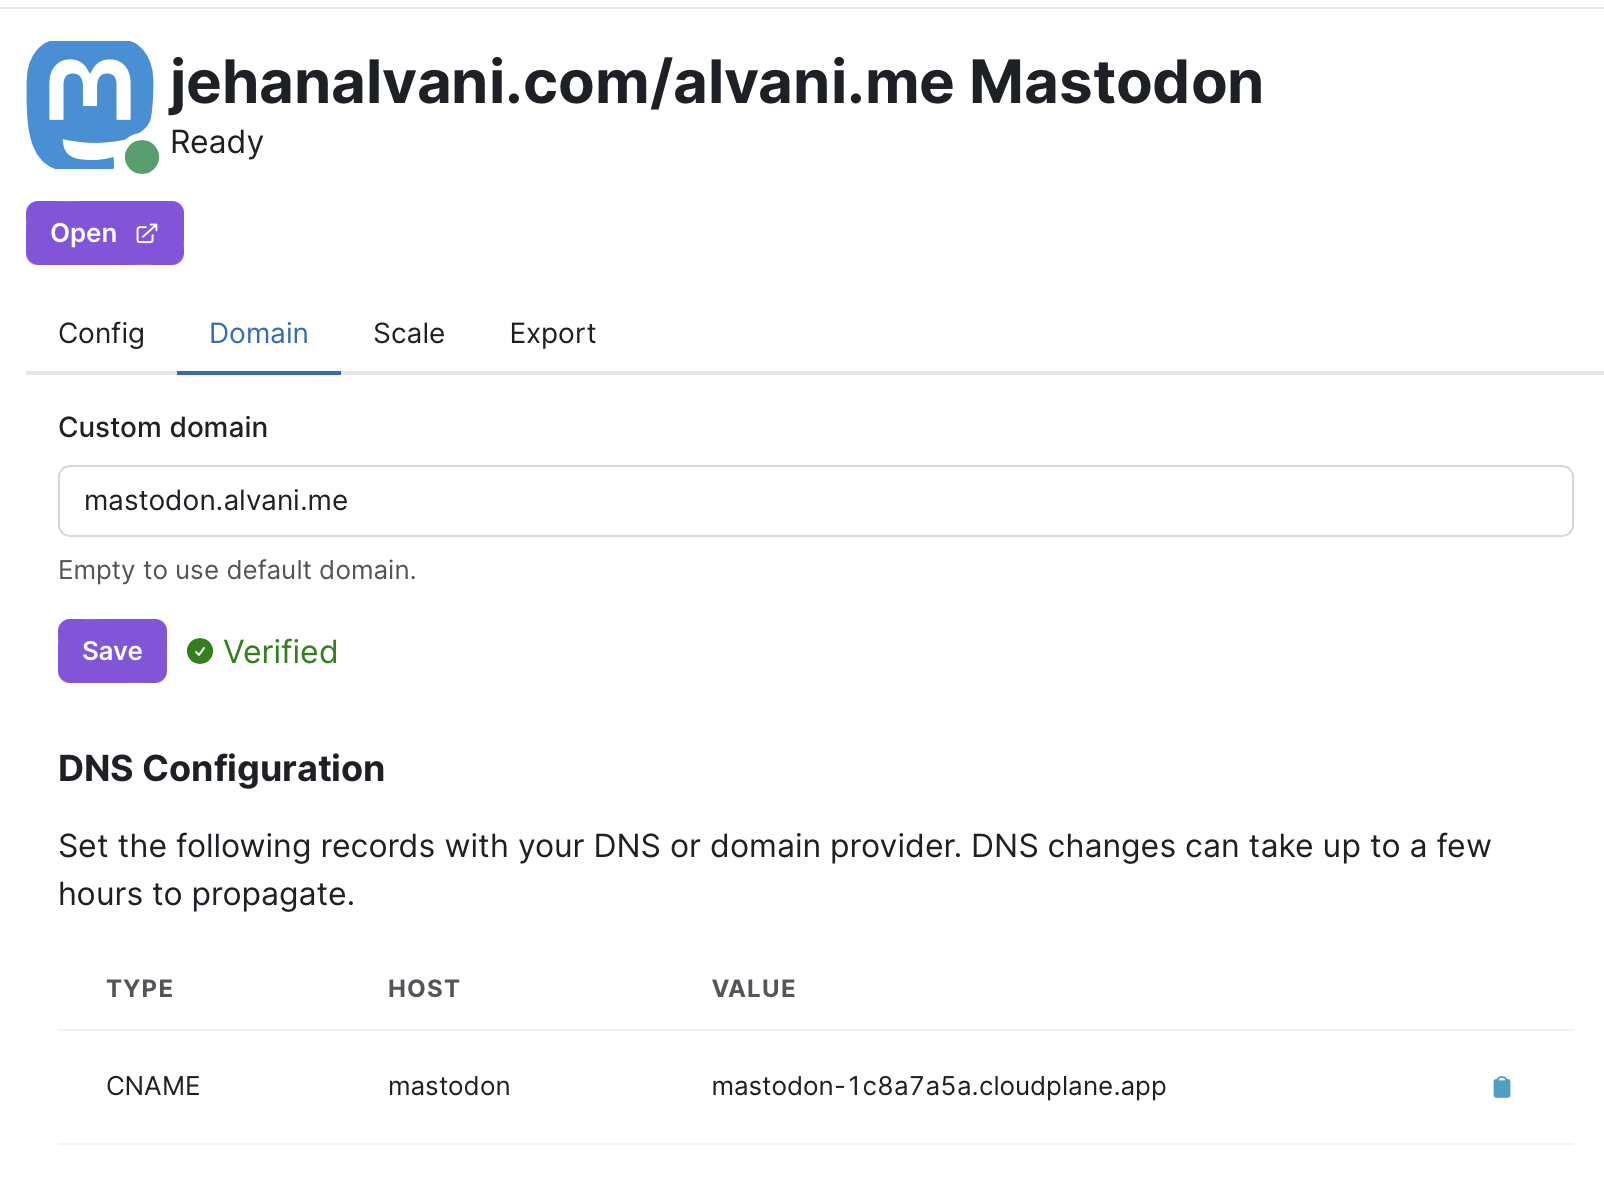Viewport: 1604px width, 1188px height.
Task: Click the CNAME record type cell
Action: pos(153,1086)
